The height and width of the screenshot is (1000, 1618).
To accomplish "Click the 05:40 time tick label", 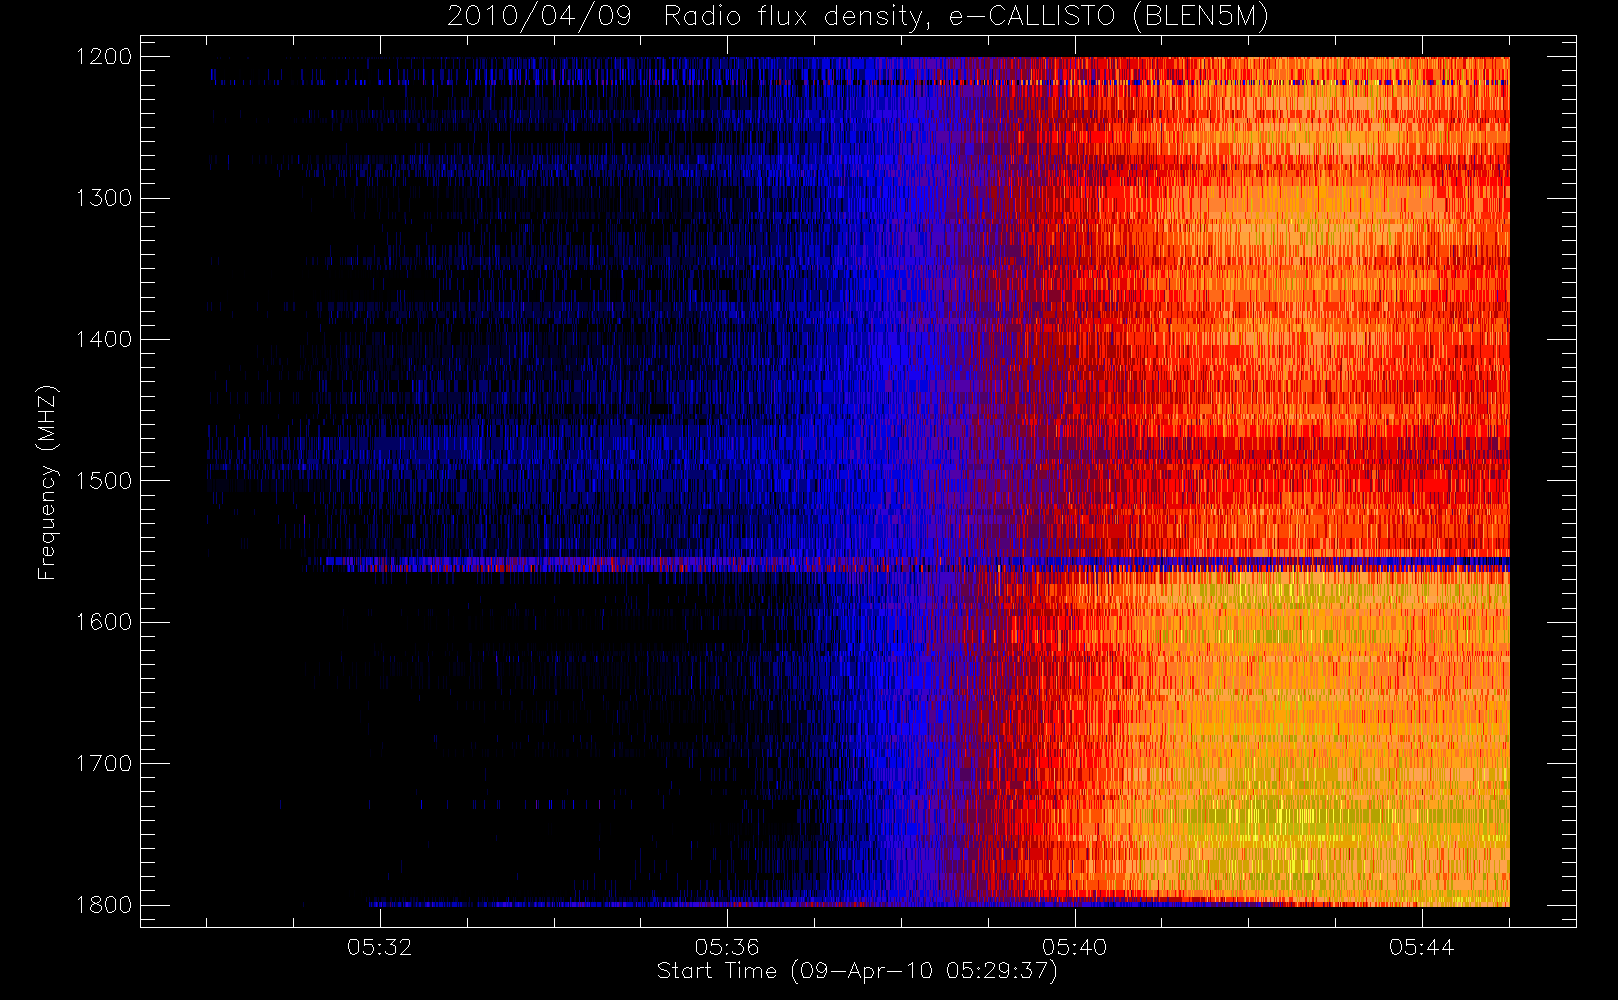I will 1074,947.
